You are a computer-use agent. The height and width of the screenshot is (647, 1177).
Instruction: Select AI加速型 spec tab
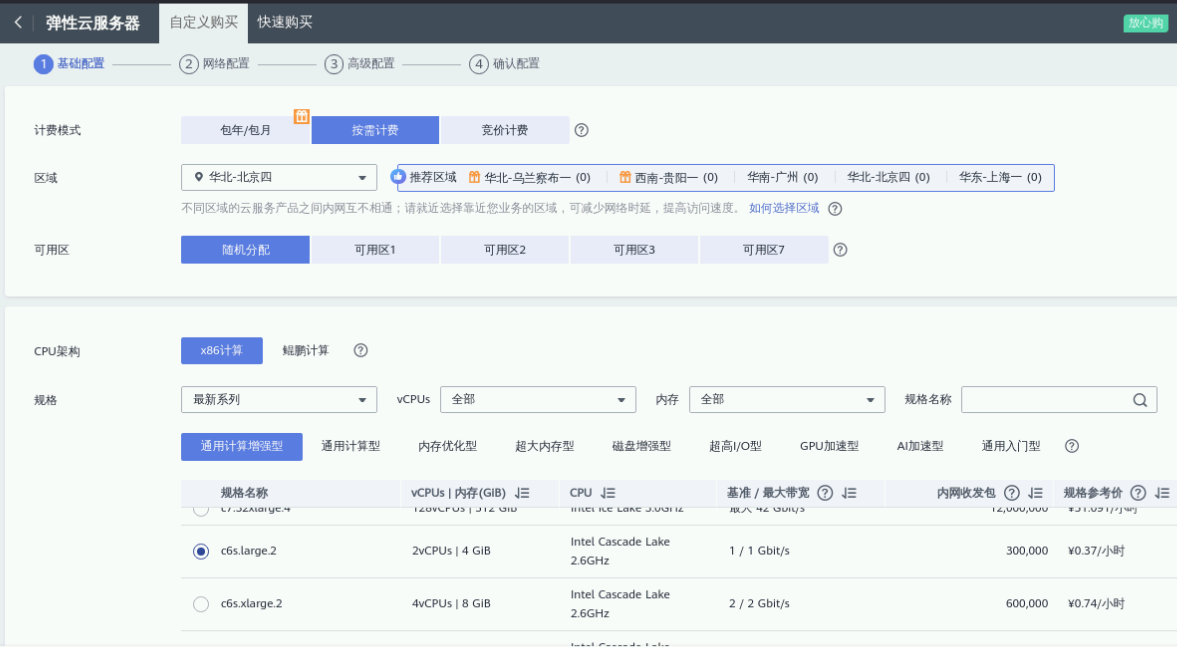coord(920,446)
